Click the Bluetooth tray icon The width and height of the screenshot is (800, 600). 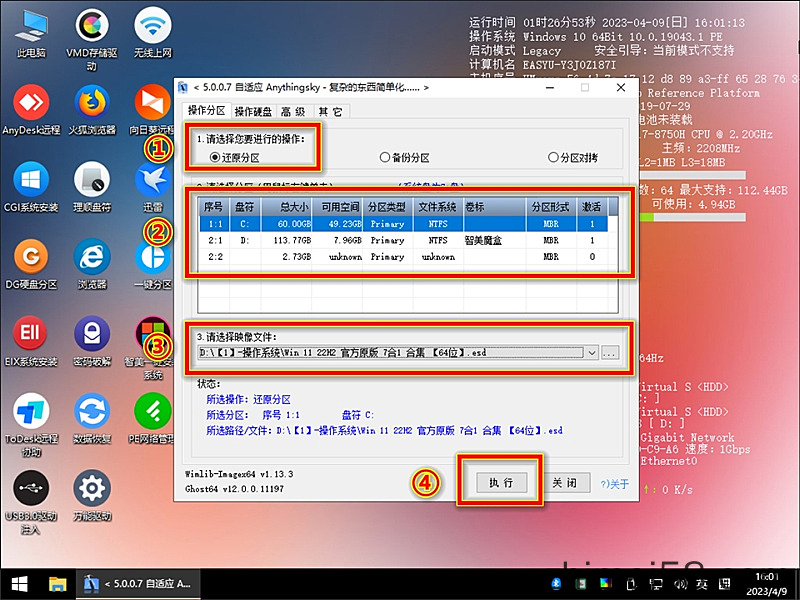pos(556,584)
